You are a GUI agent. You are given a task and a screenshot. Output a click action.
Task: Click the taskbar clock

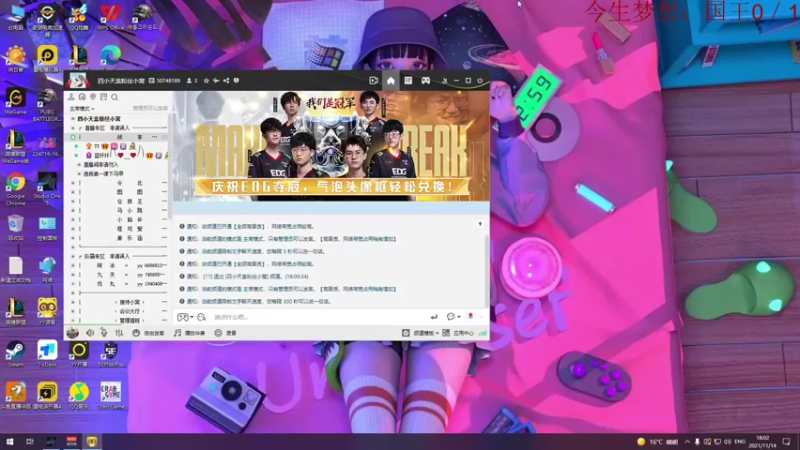762,441
